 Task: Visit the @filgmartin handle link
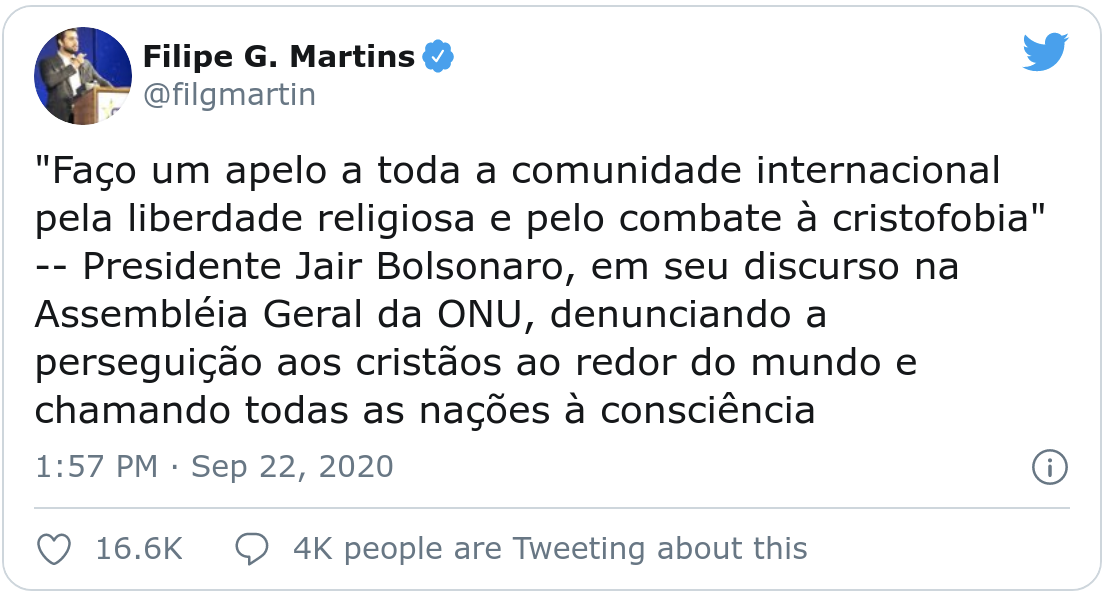click(229, 95)
